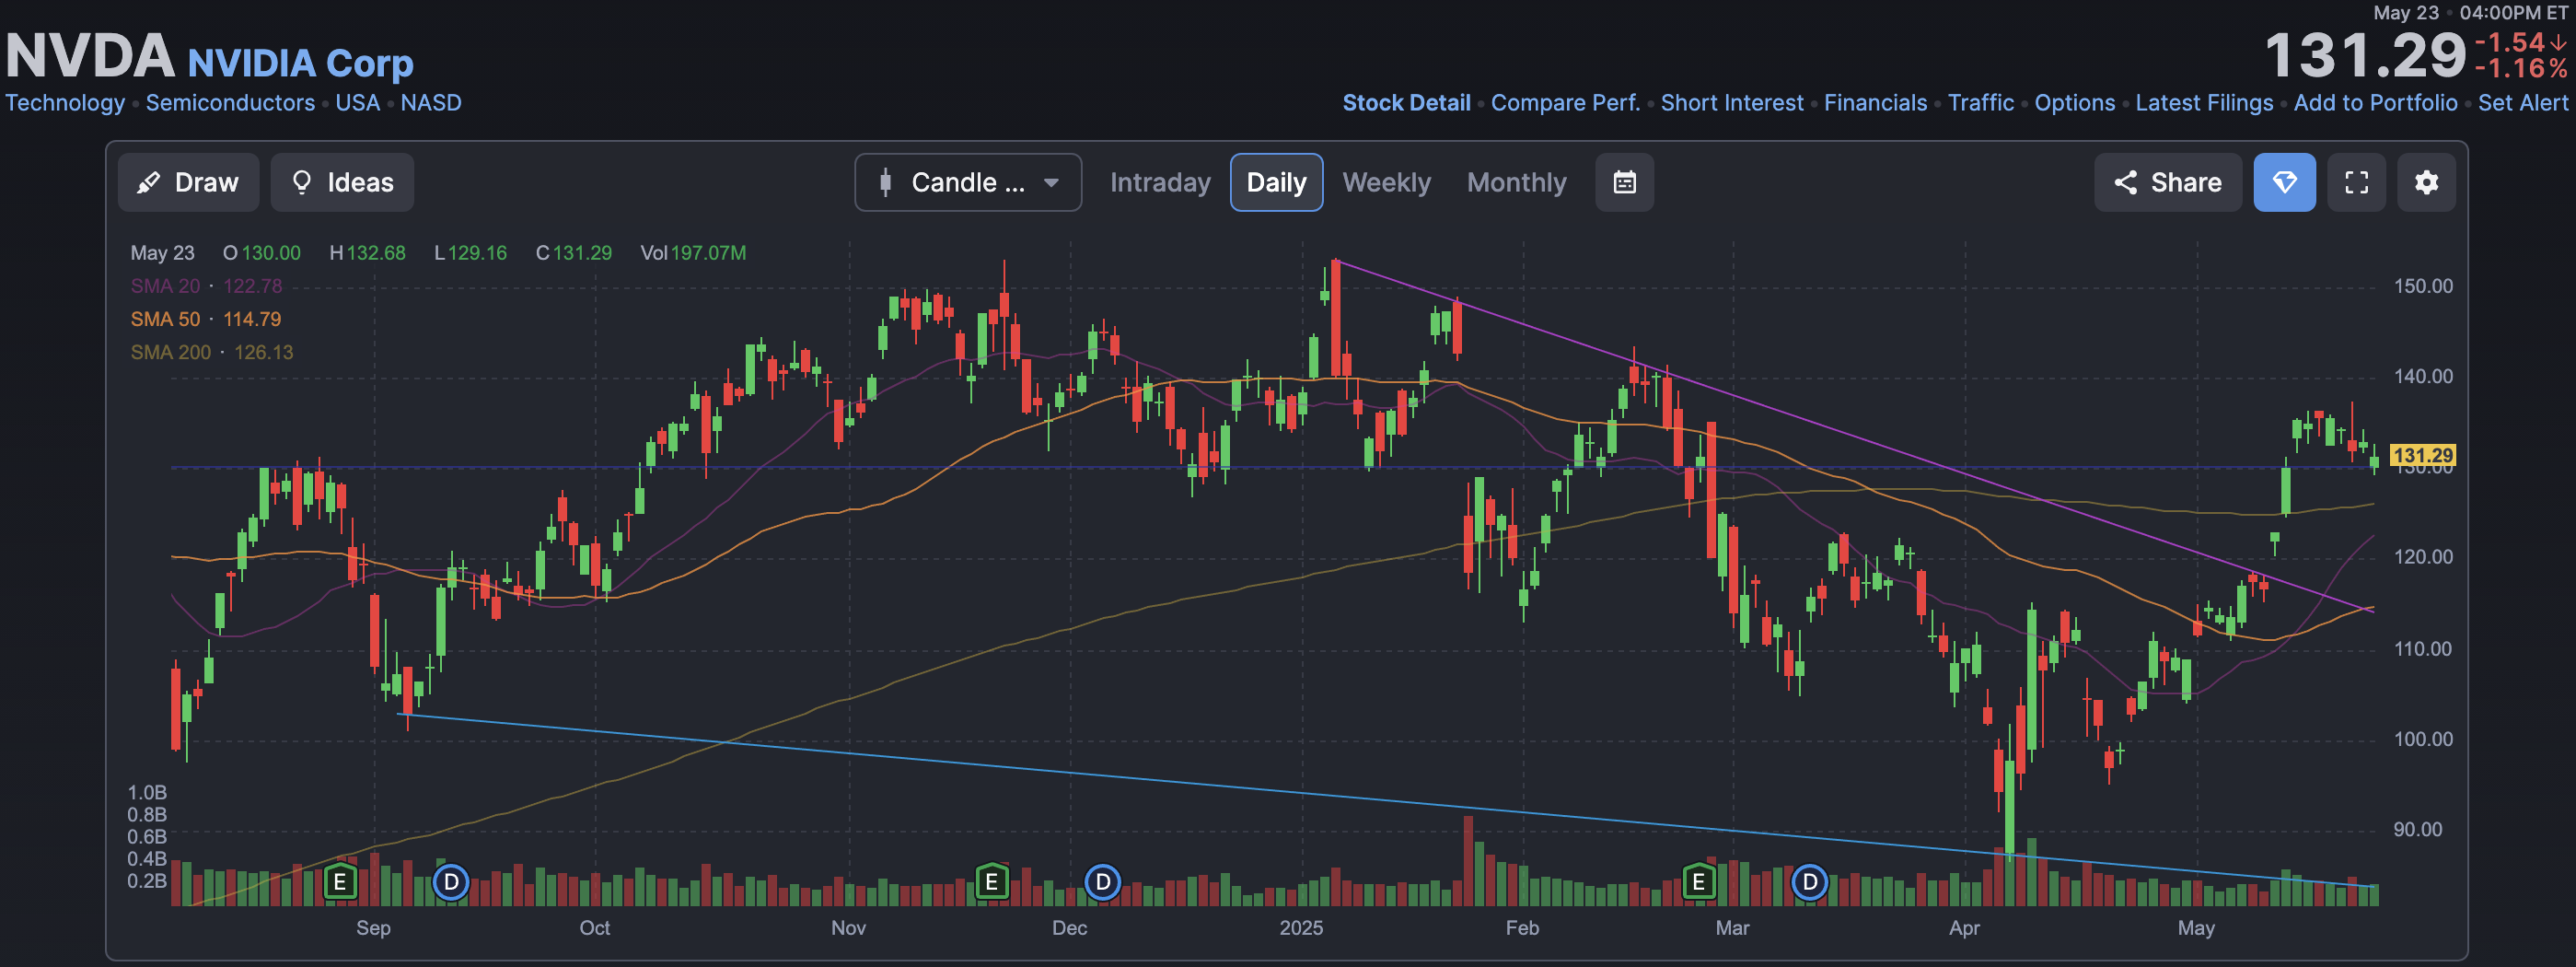The image size is (2576, 967).
Task: Click the NVDA ticker heading
Action: (90, 56)
